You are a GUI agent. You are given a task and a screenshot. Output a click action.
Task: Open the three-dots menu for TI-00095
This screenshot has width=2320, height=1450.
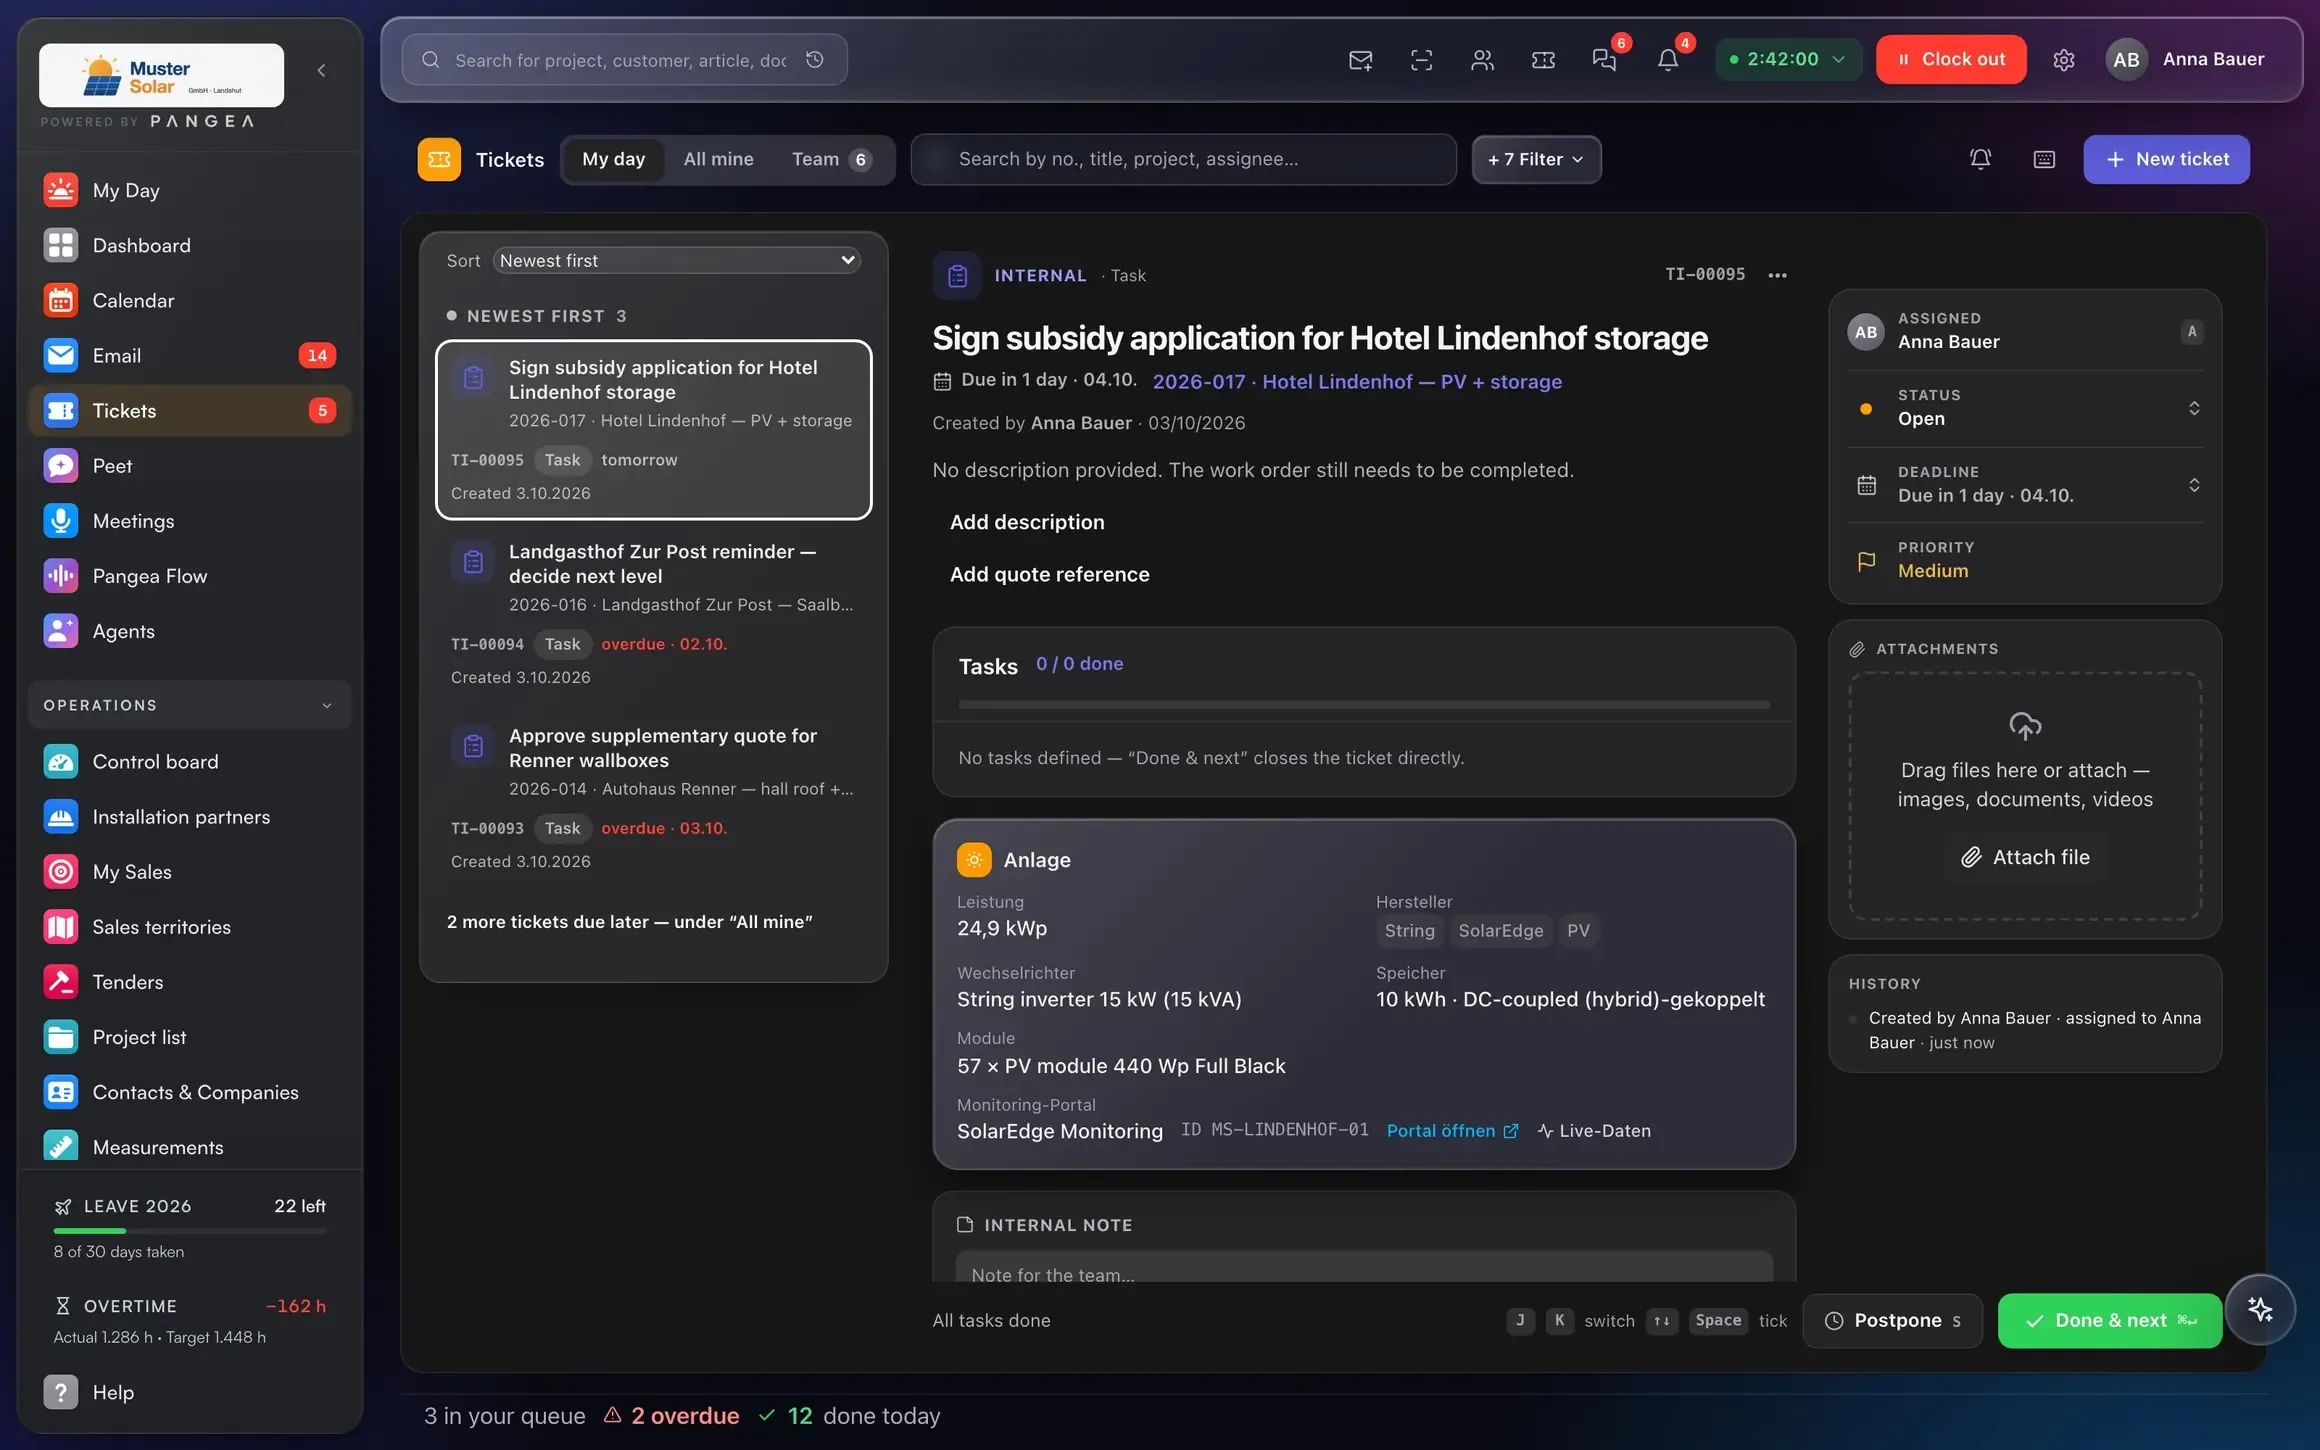pyautogui.click(x=1777, y=275)
